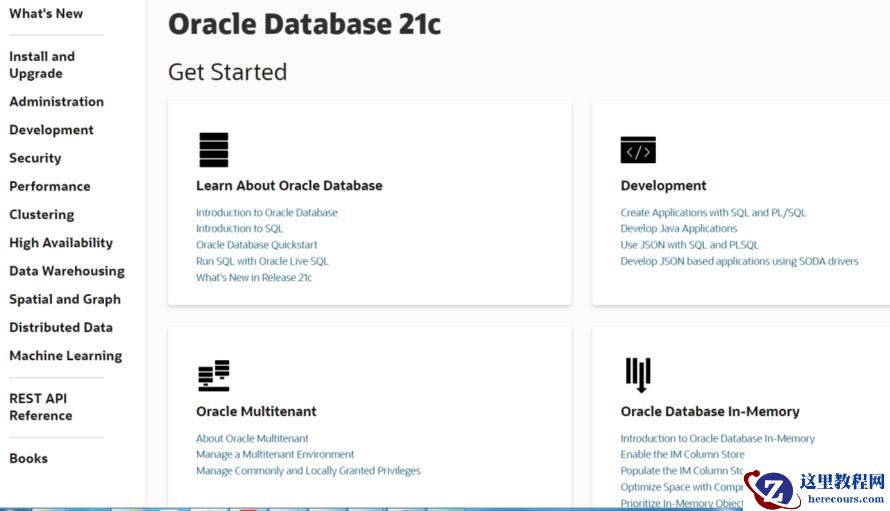
Task: Open REST API Reference
Action: pos(40,407)
